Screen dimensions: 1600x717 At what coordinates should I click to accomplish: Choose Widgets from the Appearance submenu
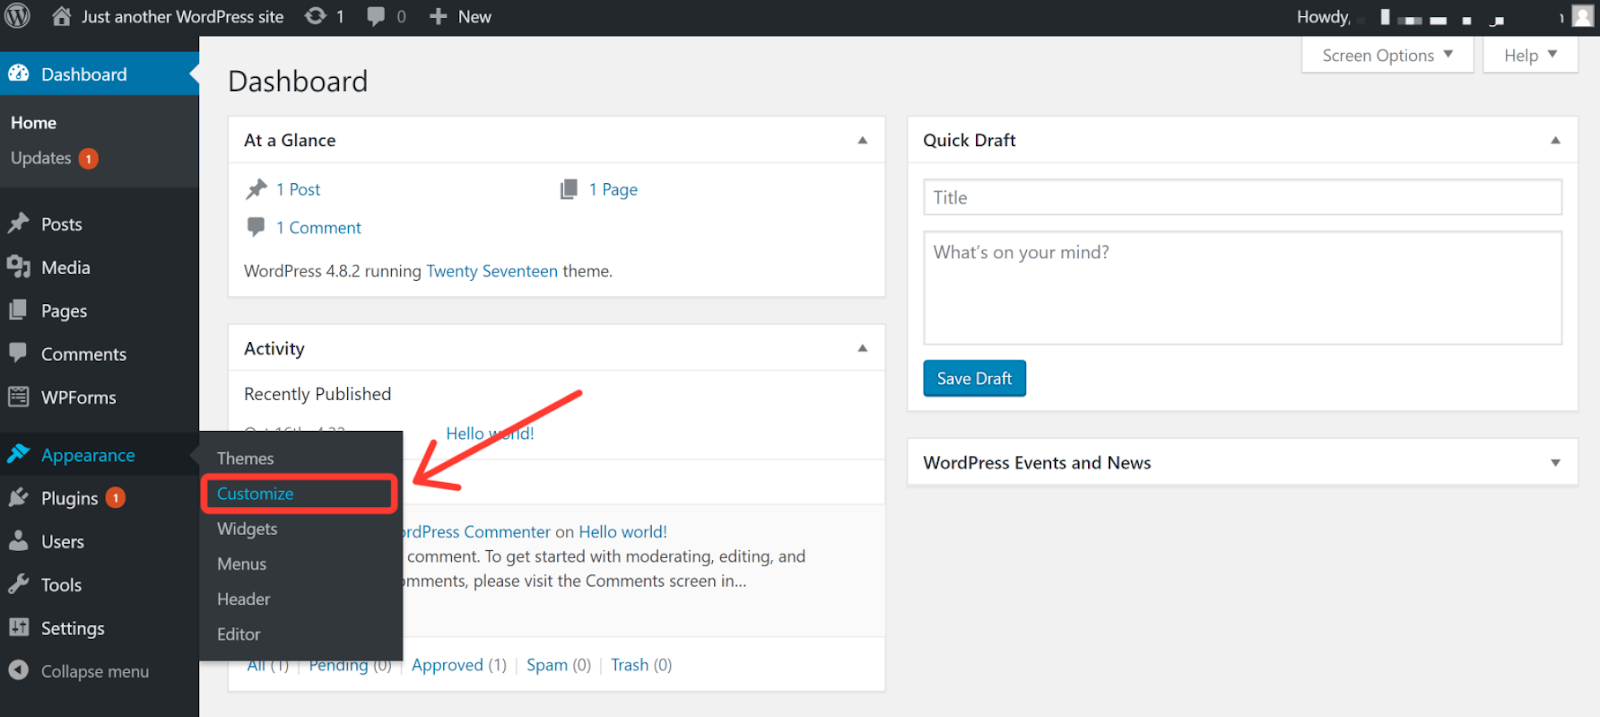247,529
